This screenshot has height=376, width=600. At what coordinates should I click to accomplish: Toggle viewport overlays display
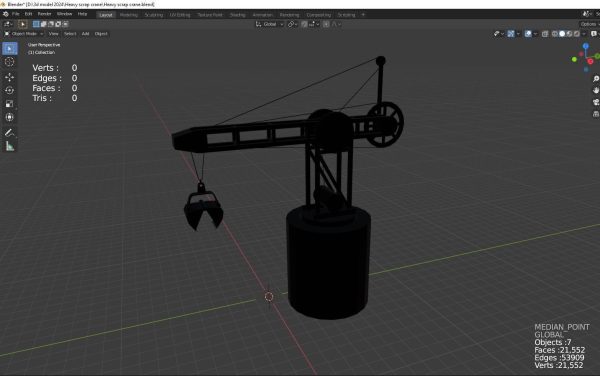click(528, 34)
